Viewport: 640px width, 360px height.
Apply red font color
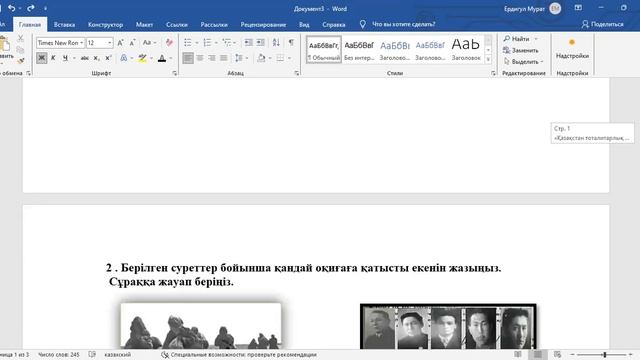pyautogui.click(x=162, y=58)
